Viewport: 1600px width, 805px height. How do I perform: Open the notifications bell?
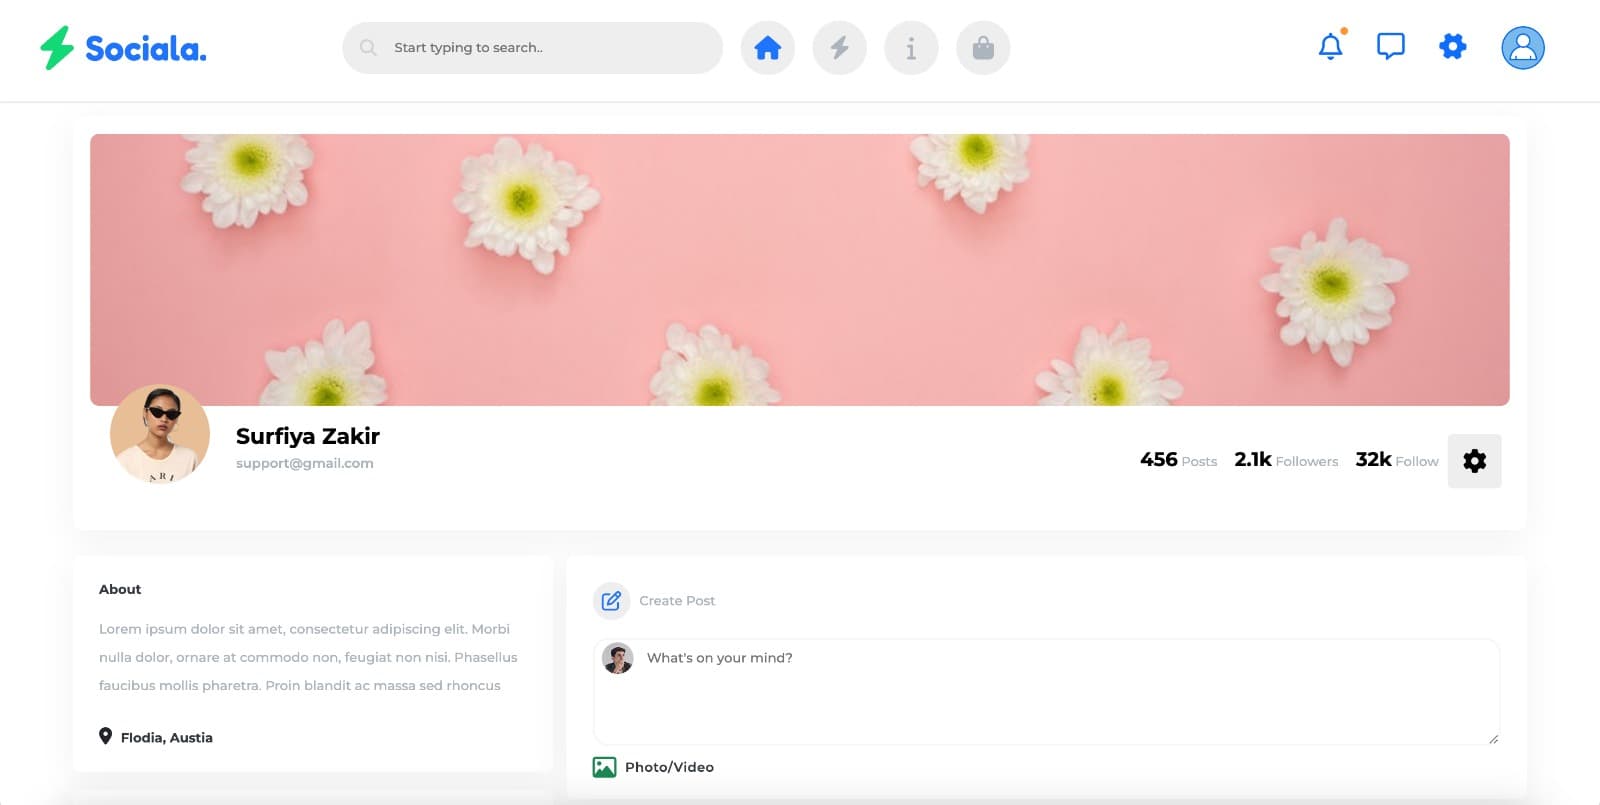coord(1331,46)
